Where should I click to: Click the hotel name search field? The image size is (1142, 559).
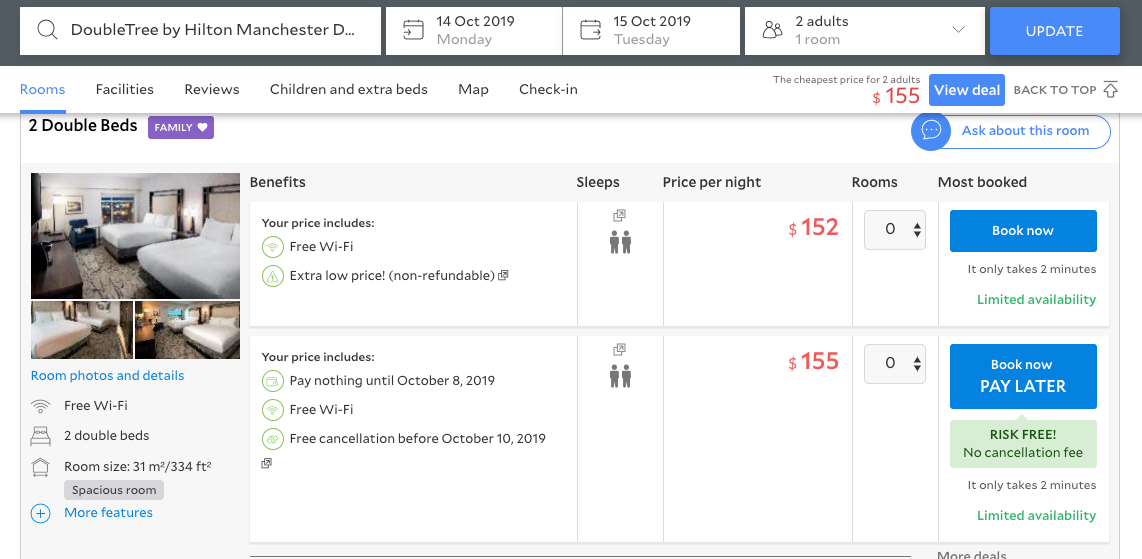(212, 30)
